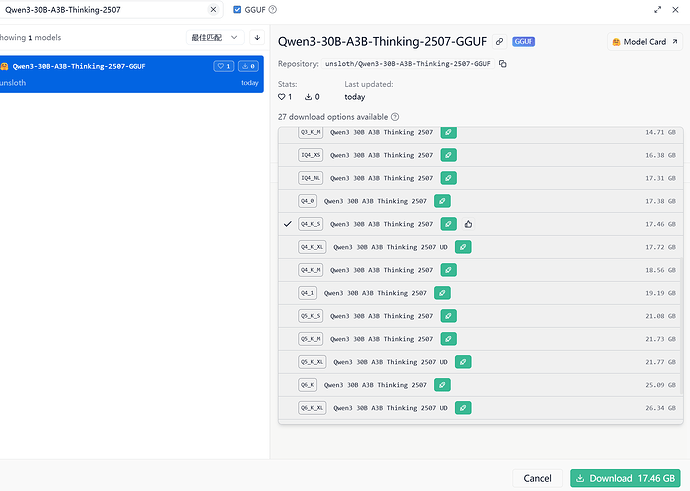The width and height of the screenshot is (690, 491).
Task: Click the Cancel button
Action: (x=537, y=478)
